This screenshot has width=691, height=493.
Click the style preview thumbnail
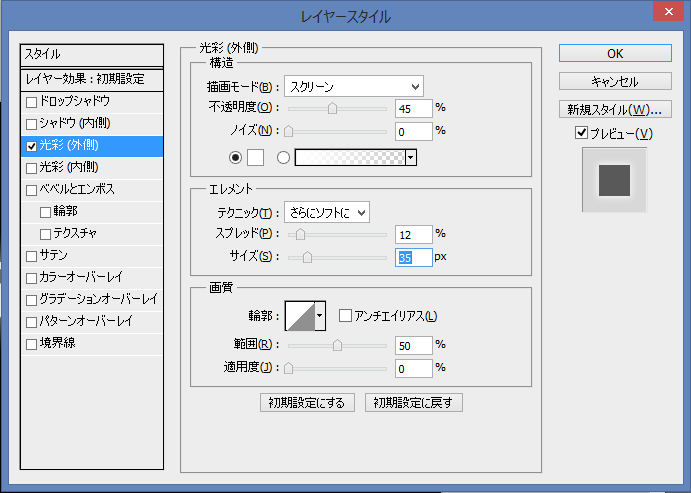[x=614, y=181]
